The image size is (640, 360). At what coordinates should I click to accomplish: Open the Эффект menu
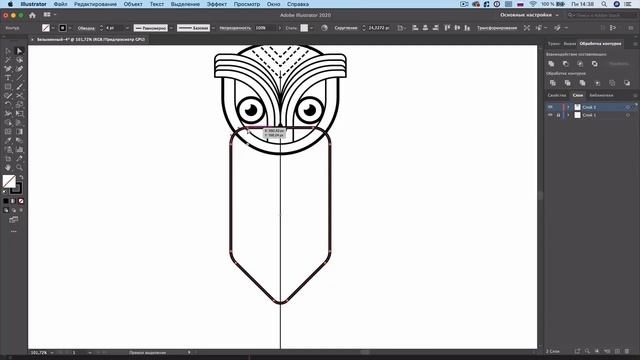(216, 4)
